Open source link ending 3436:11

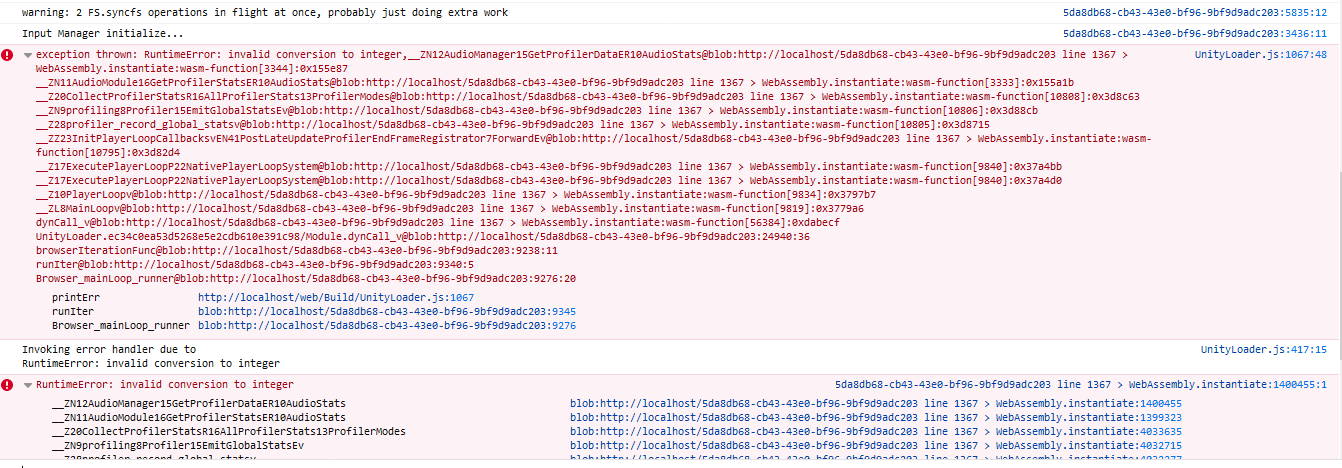click(x=1195, y=33)
